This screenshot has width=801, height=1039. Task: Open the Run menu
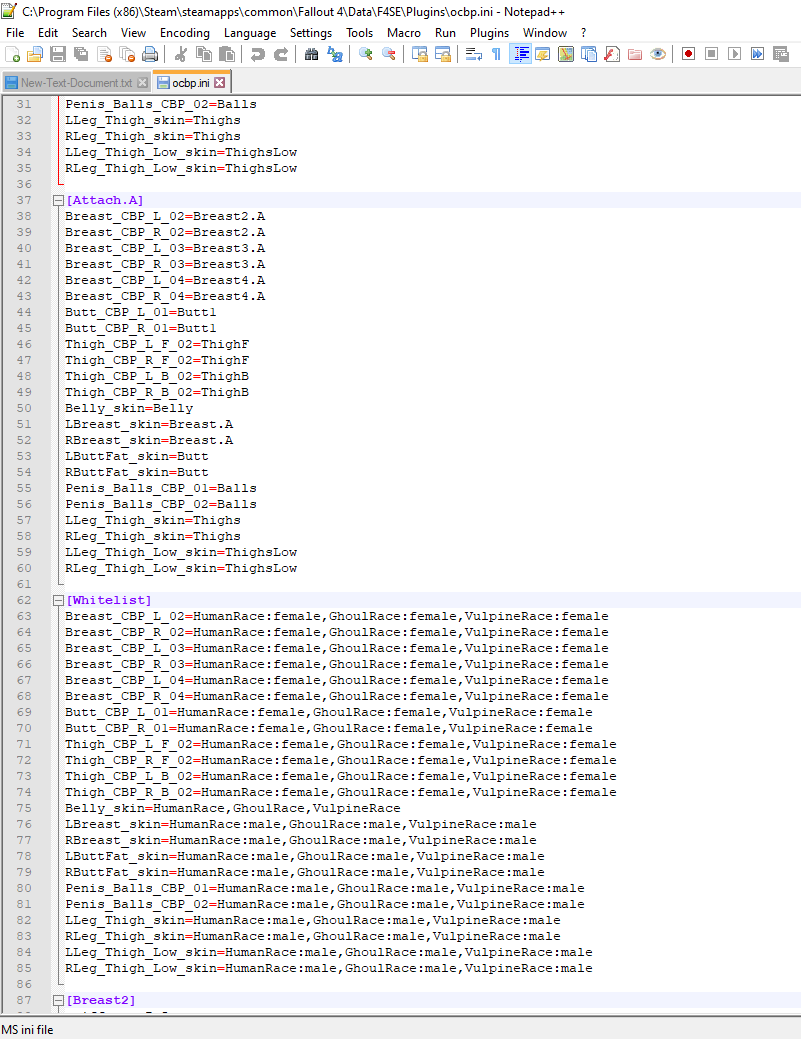click(x=445, y=32)
